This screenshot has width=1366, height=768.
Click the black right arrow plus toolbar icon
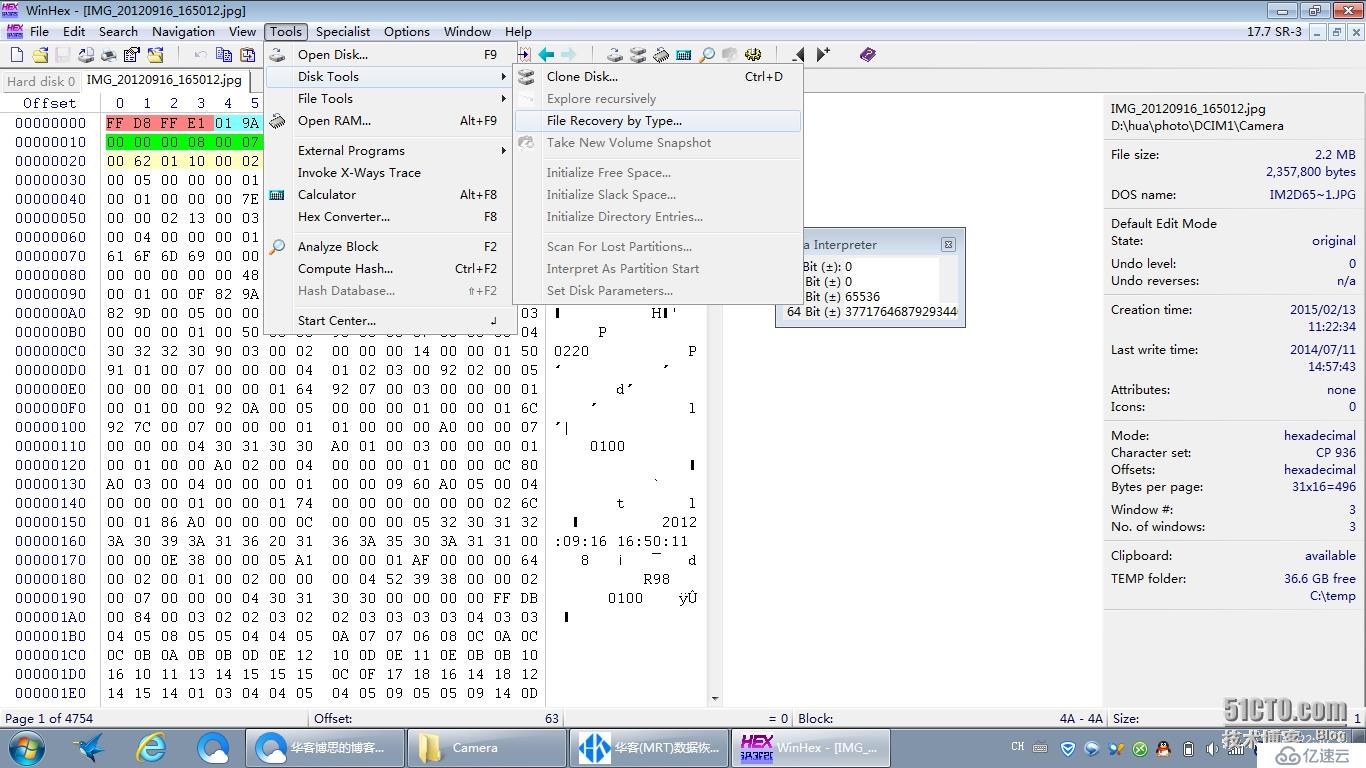coord(822,55)
